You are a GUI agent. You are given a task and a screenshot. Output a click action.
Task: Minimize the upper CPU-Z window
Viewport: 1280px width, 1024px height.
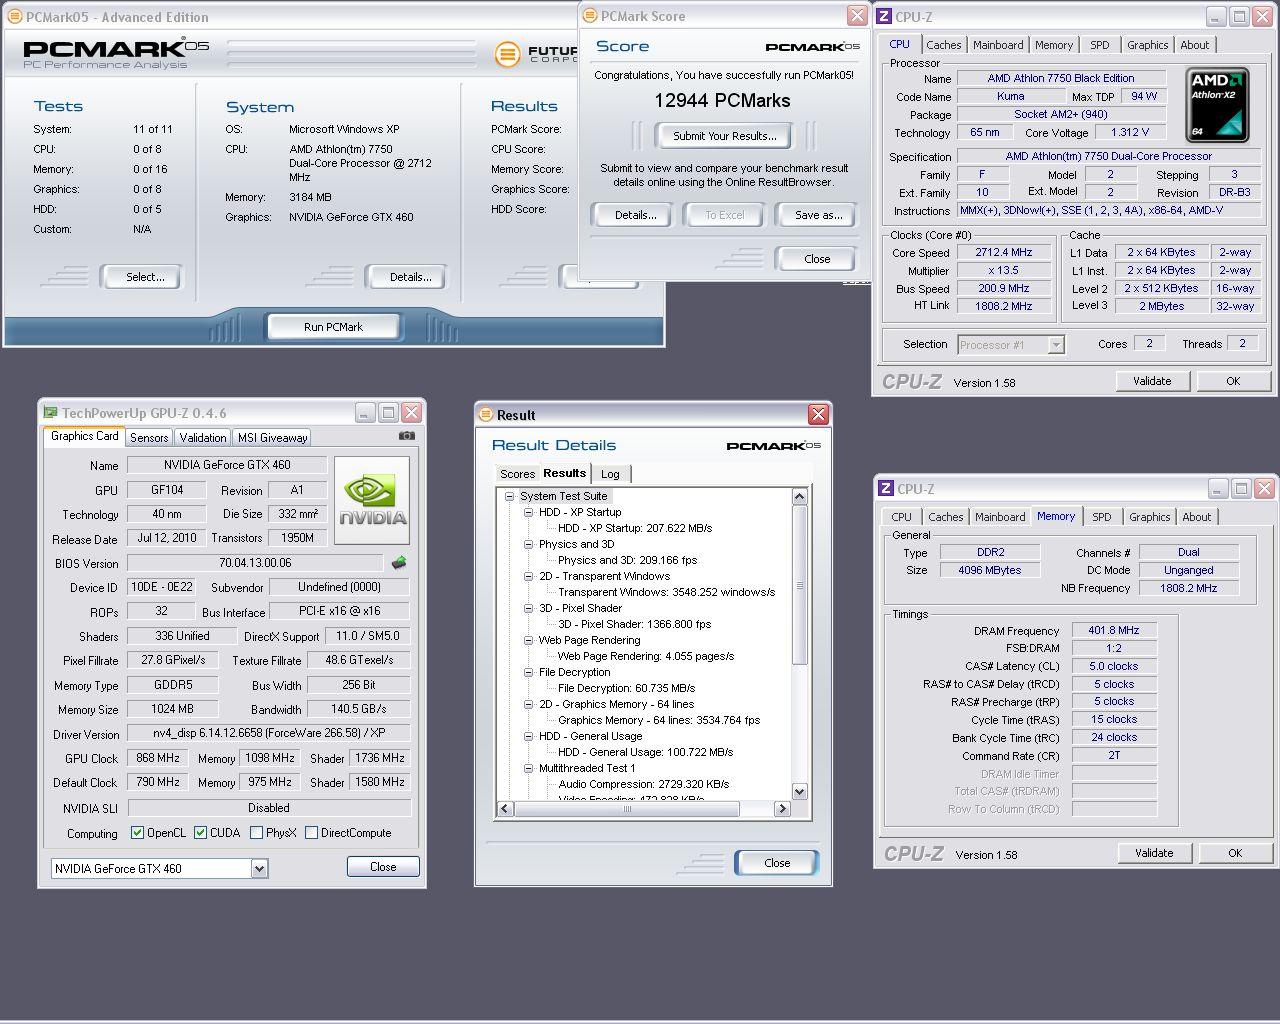coord(1215,16)
